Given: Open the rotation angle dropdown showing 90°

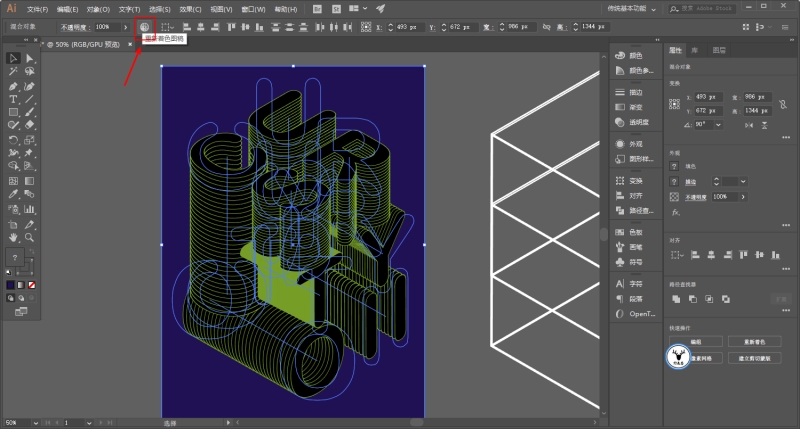Looking at the screenshot, I should tap(716, 124).
